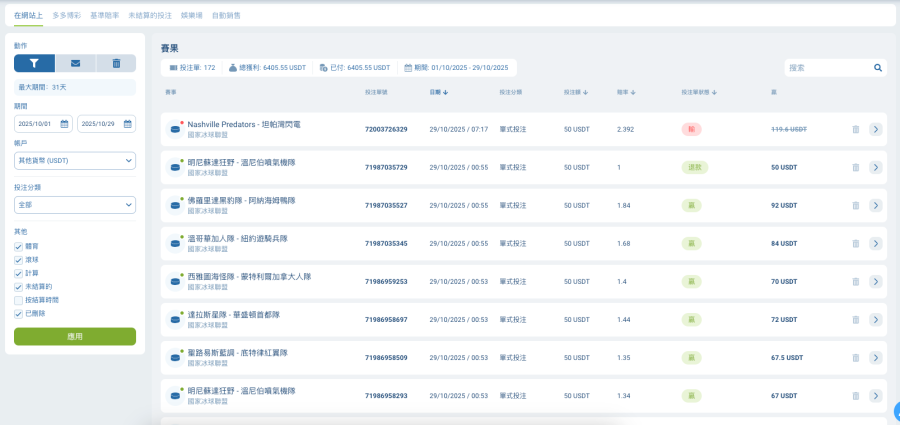This screenshot has width=900, height=425.
Task: Open details arrow for bet 71987035527
Action: tap(875, 205)
